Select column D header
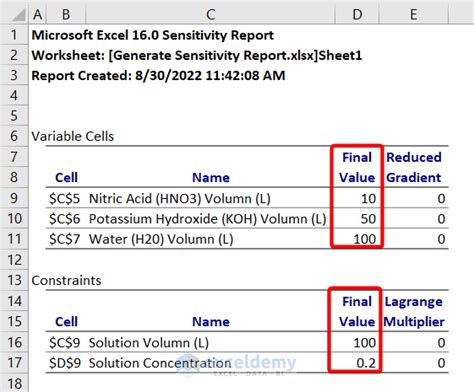Viewport: 474px width, 392px height. pyautogui.click(x=357, y=14)
